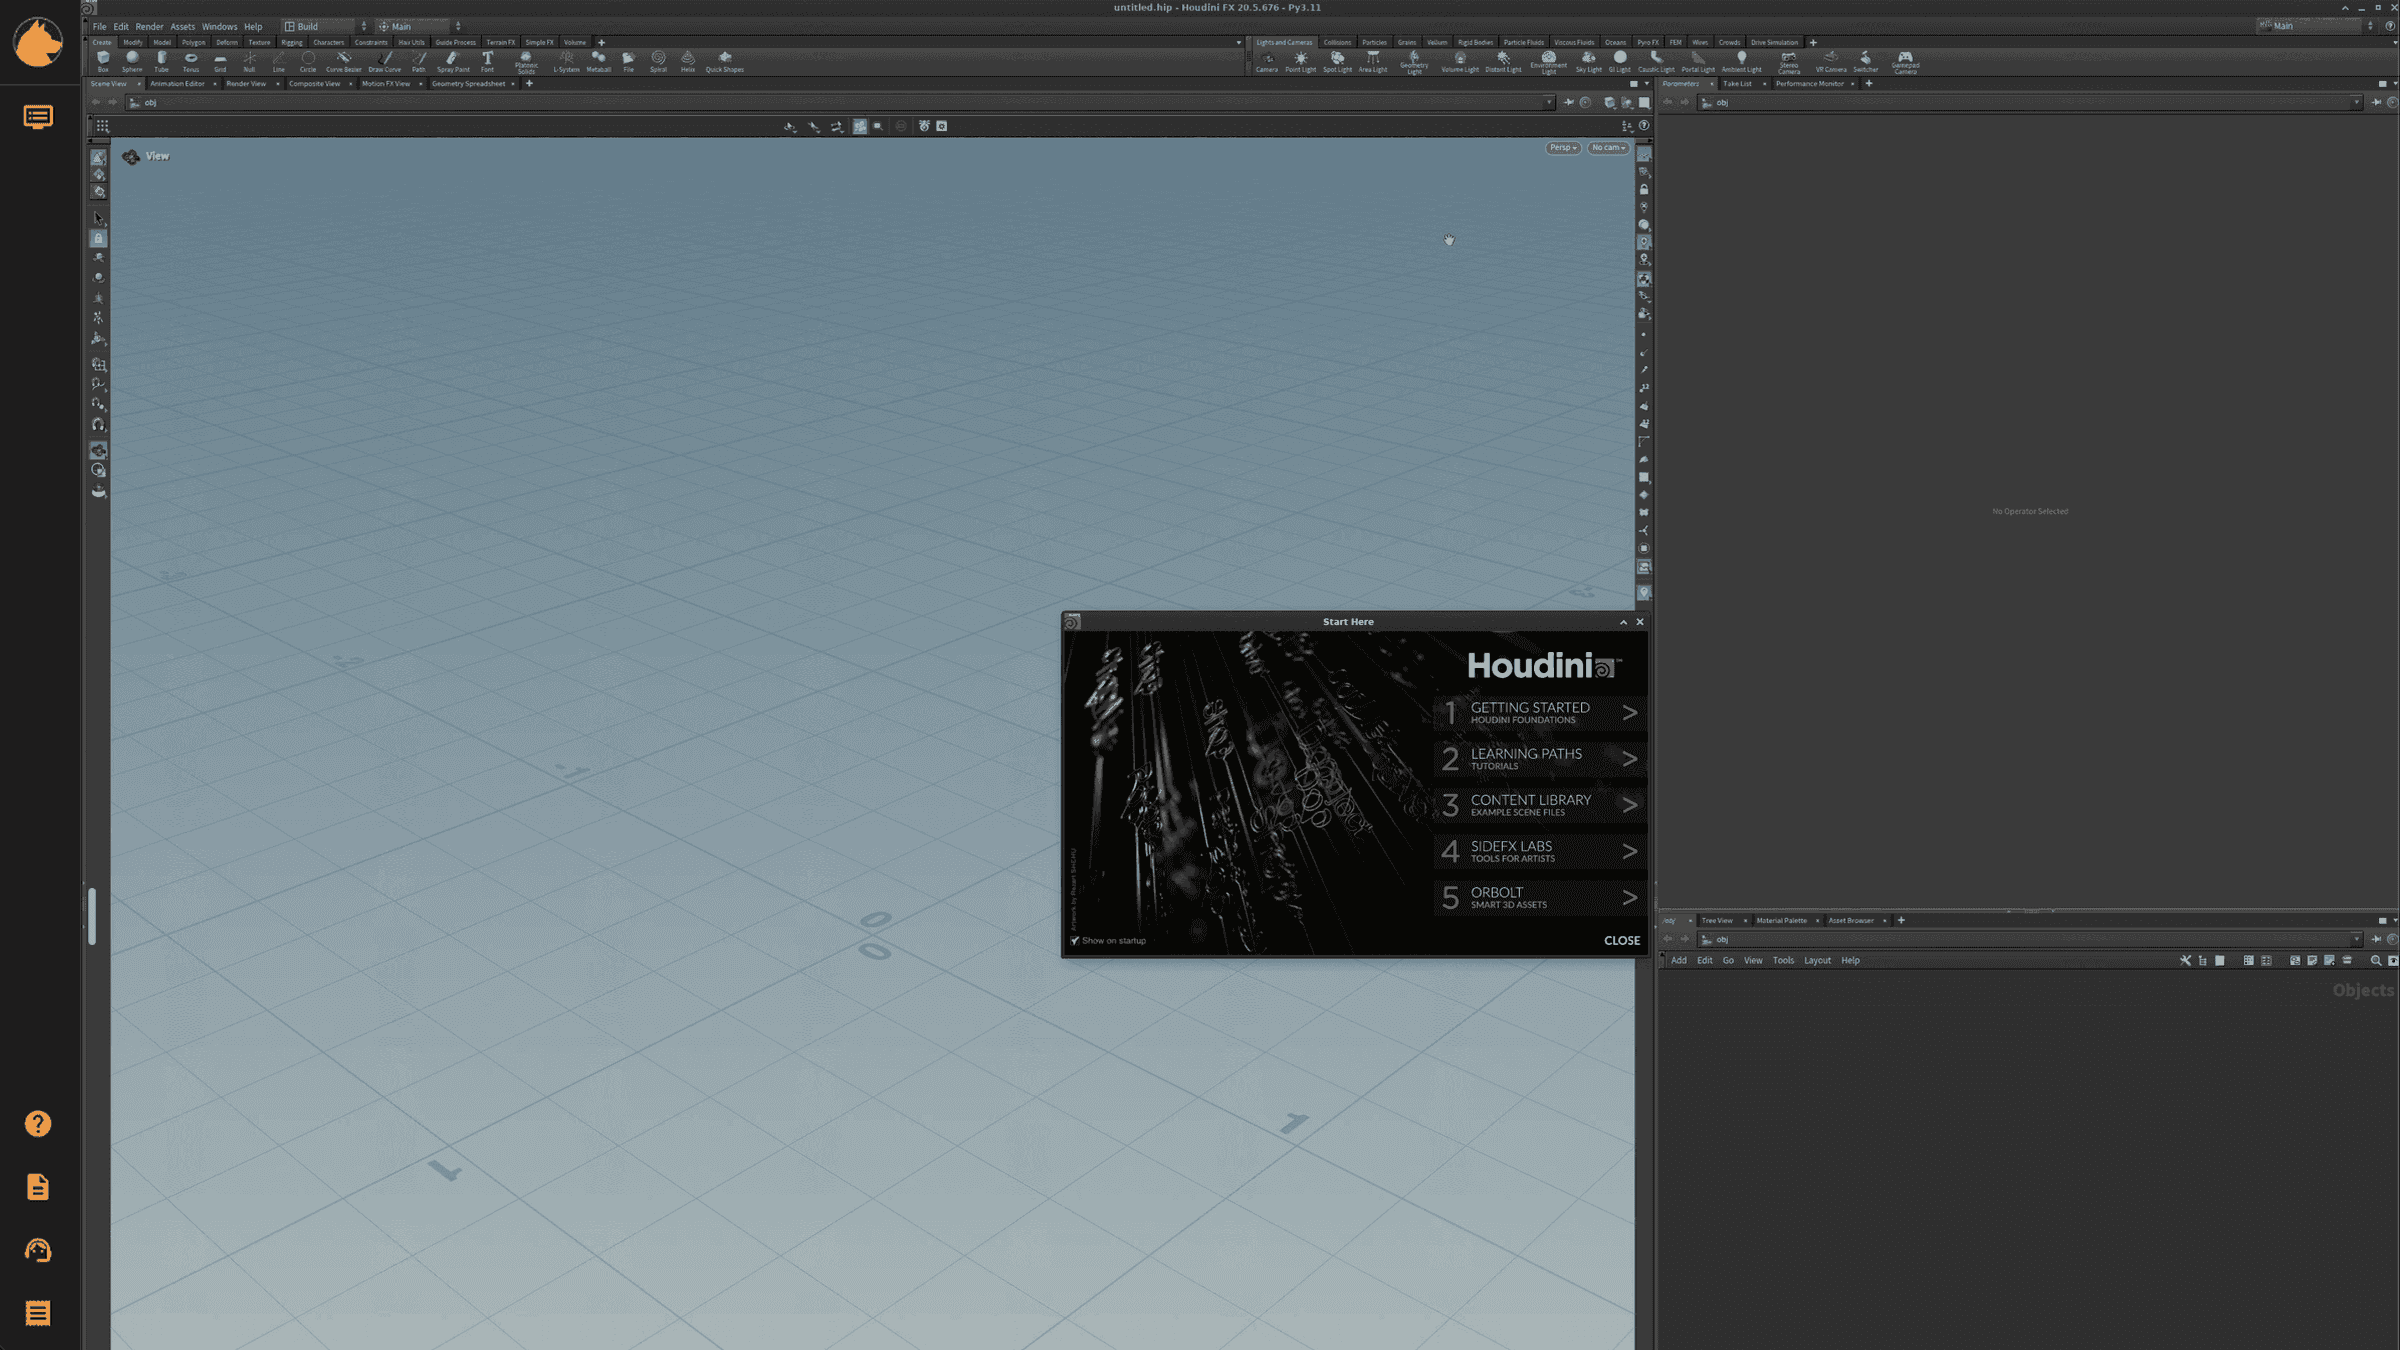Open network editor find (magnifier) icon
This screenshot has width=2400, height=1350.
(2376, 960)
